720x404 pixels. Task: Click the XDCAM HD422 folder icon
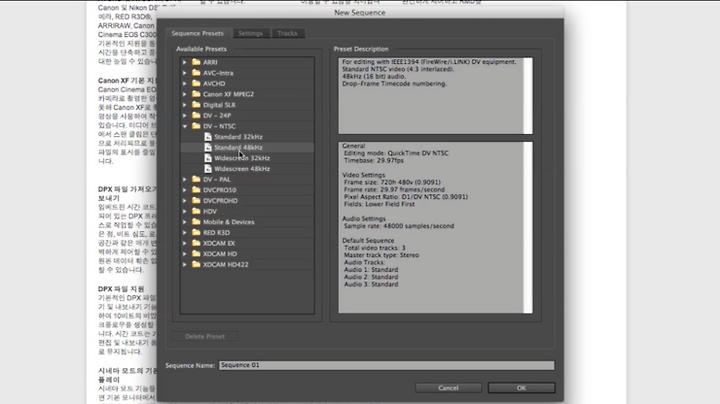click(x=196, y=264)
